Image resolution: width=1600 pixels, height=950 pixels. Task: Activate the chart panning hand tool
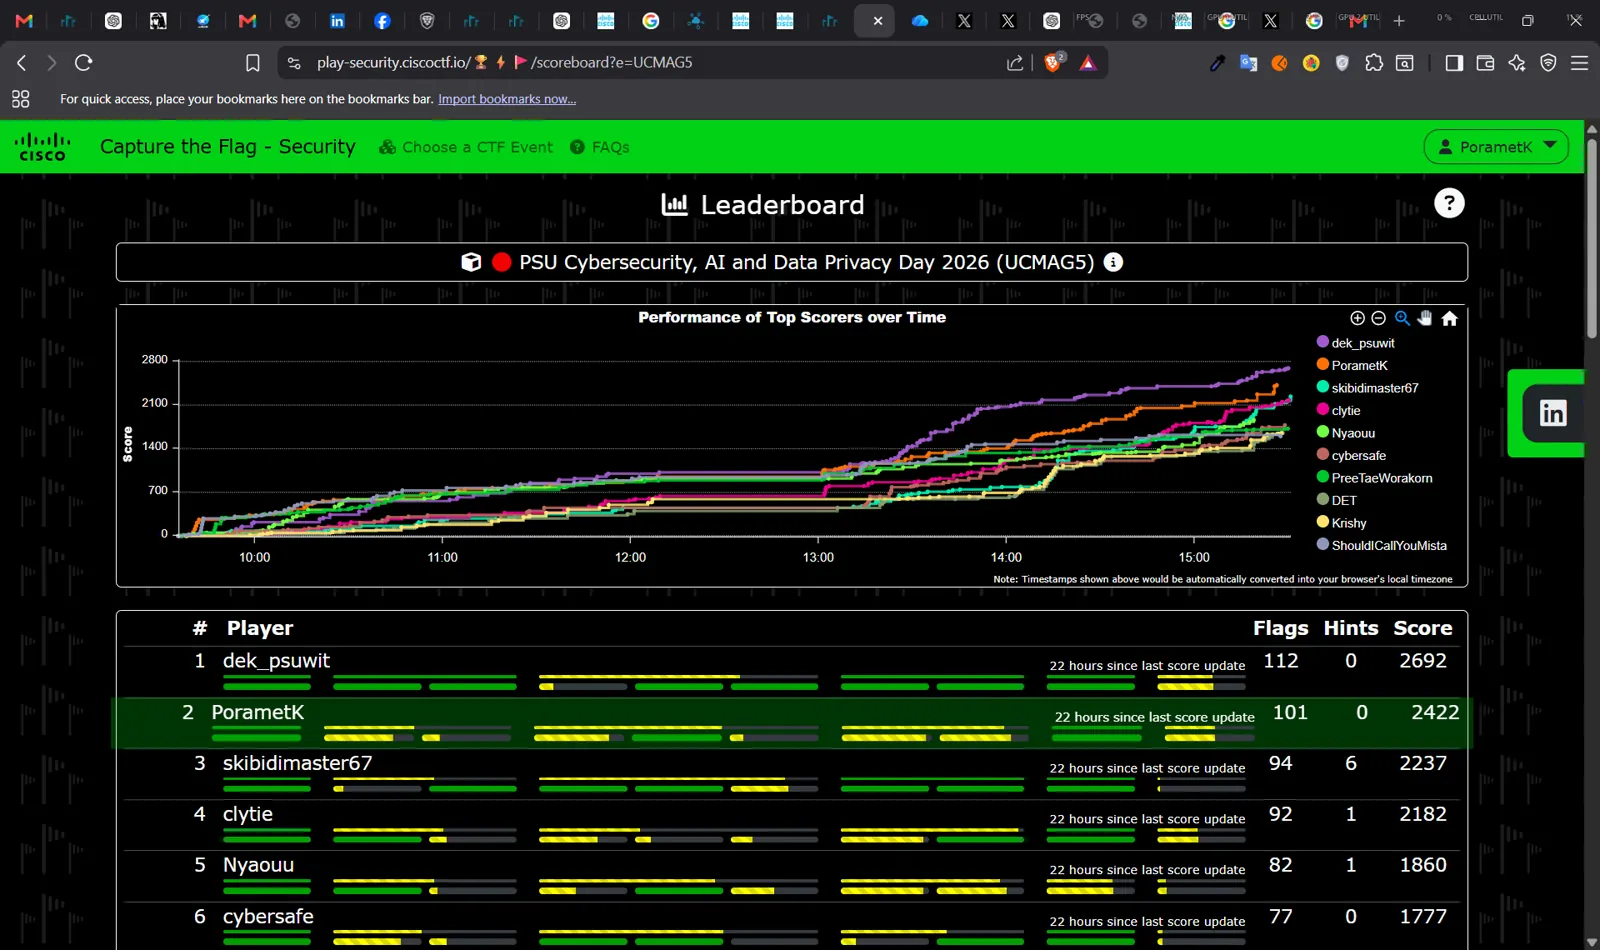click(1425, 318)
